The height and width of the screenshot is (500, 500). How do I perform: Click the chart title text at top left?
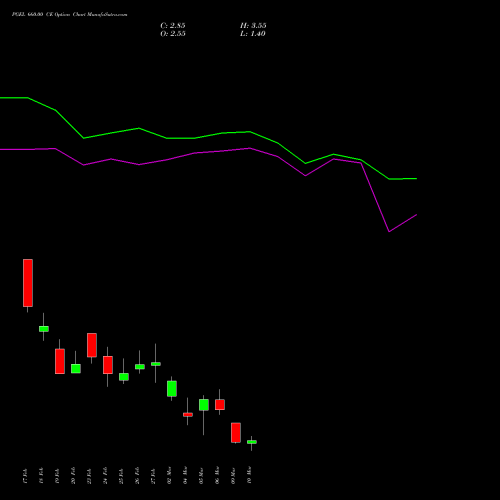69,15
